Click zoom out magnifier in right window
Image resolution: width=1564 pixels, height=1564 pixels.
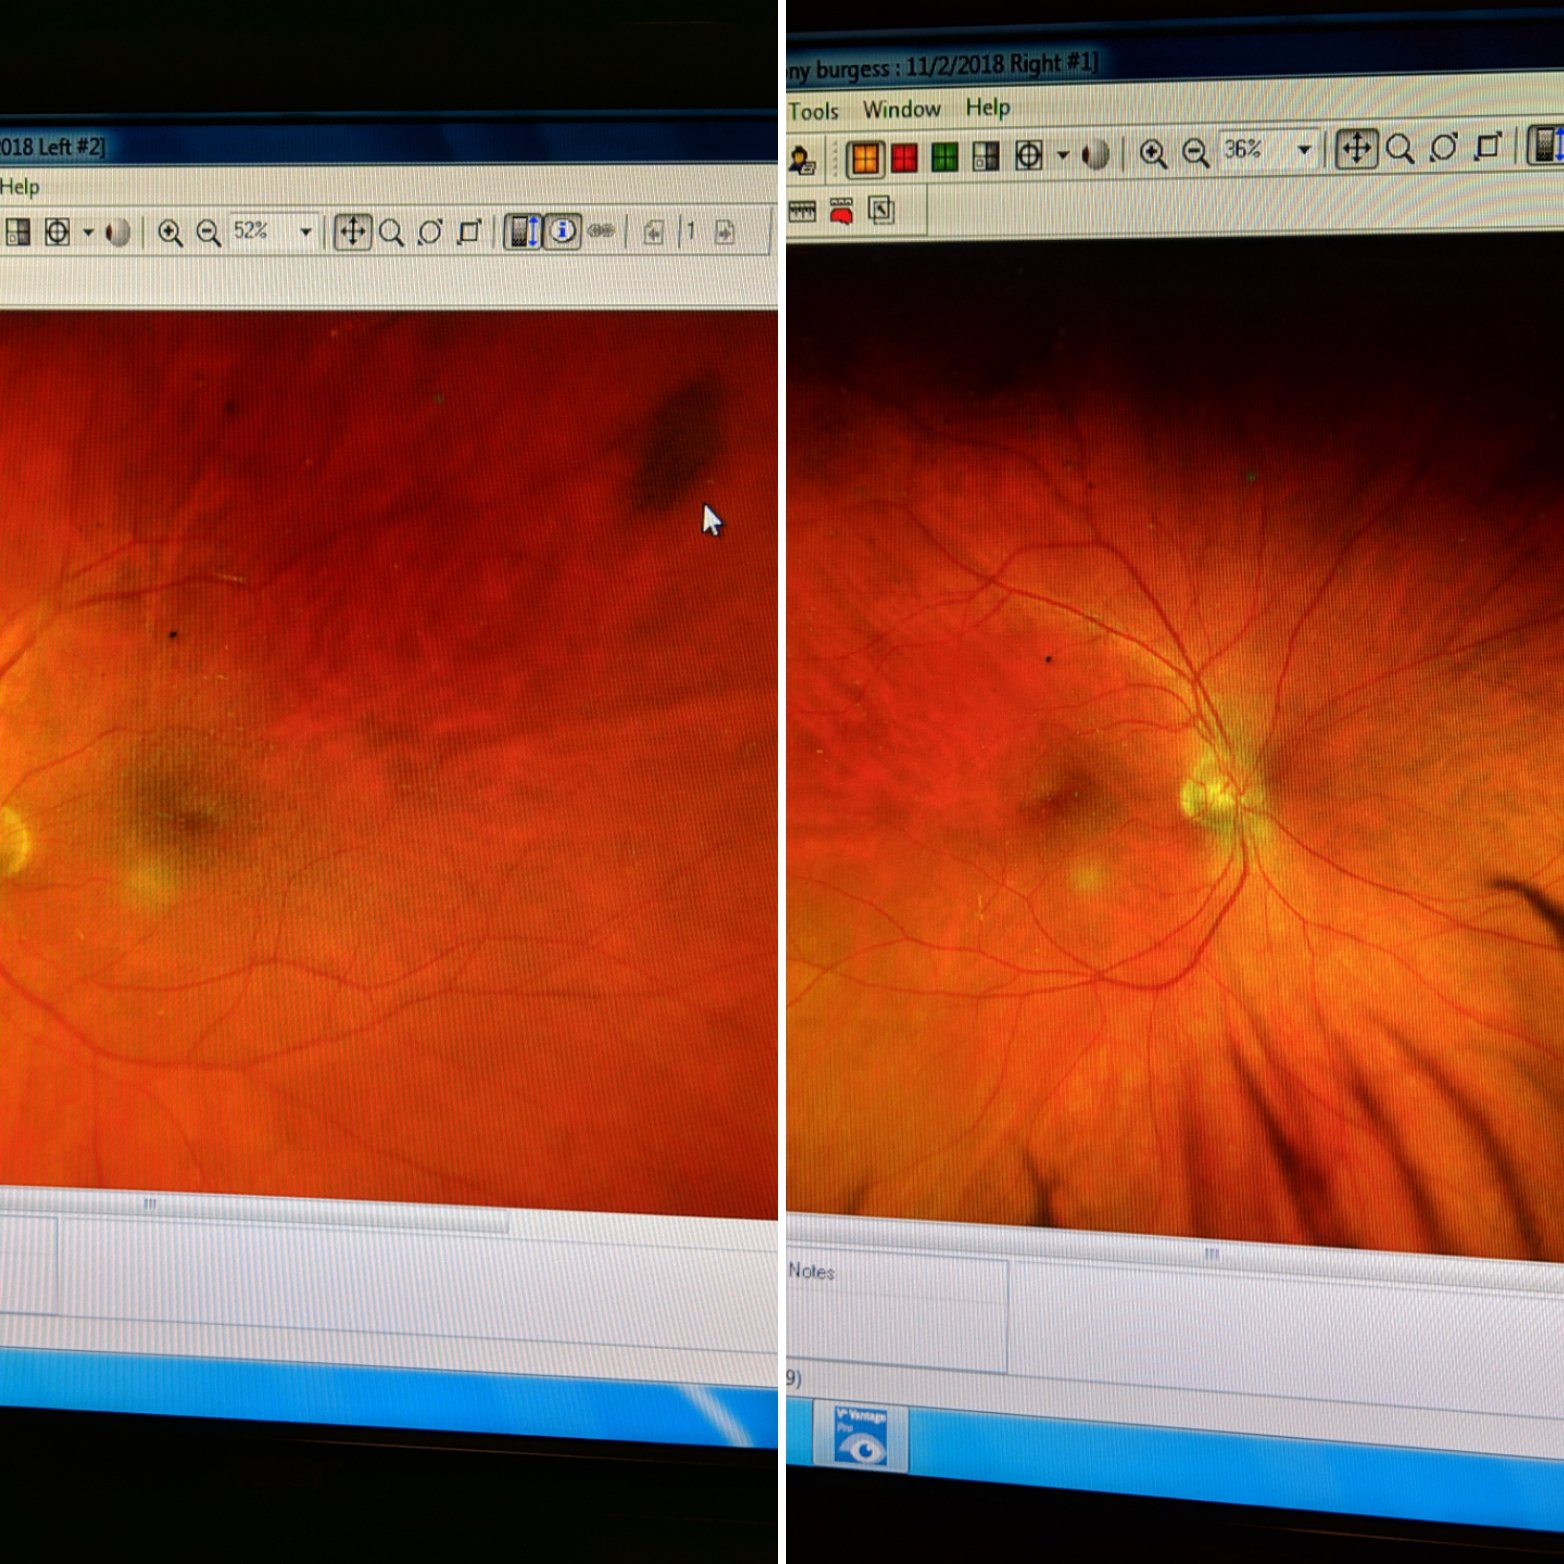[x=1195, y=153]
